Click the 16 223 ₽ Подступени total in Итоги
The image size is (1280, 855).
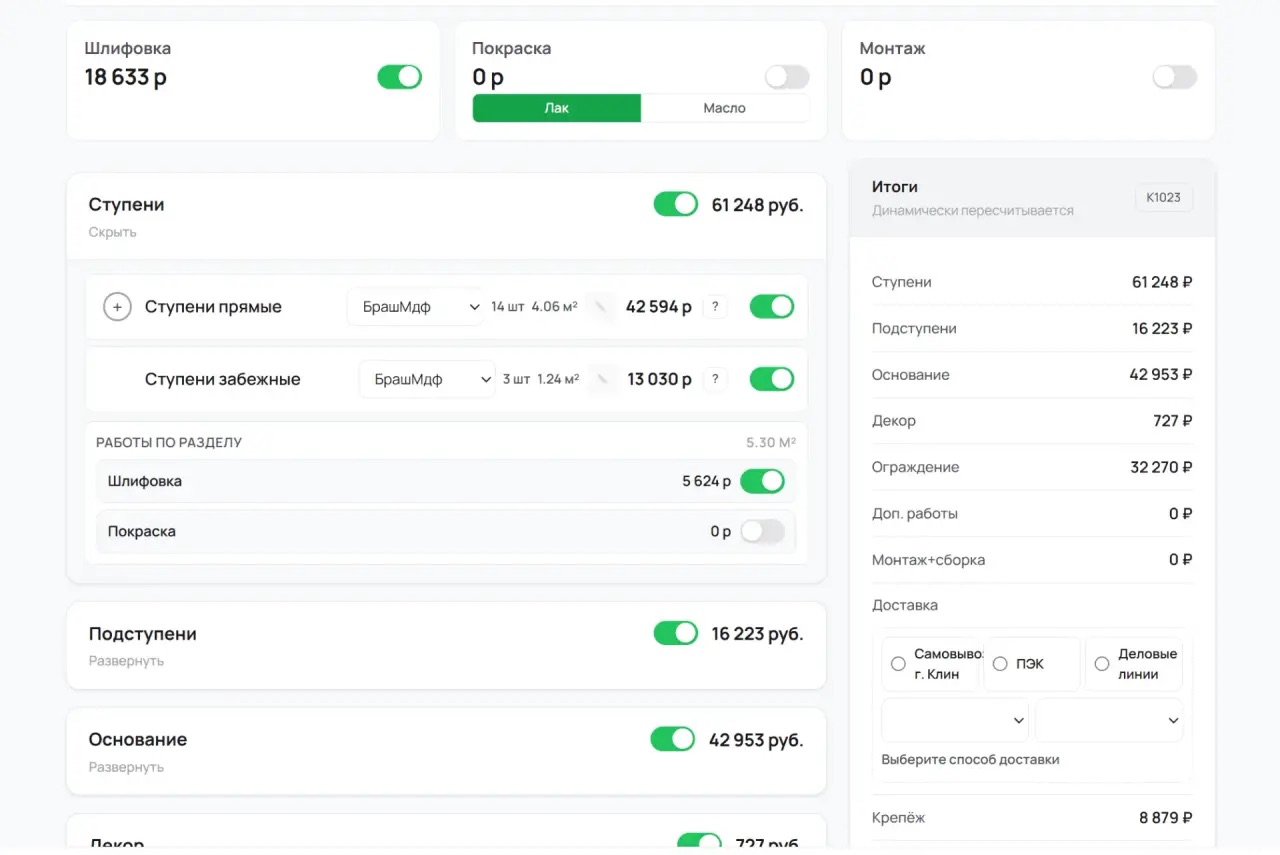[x=1162, y=328]
